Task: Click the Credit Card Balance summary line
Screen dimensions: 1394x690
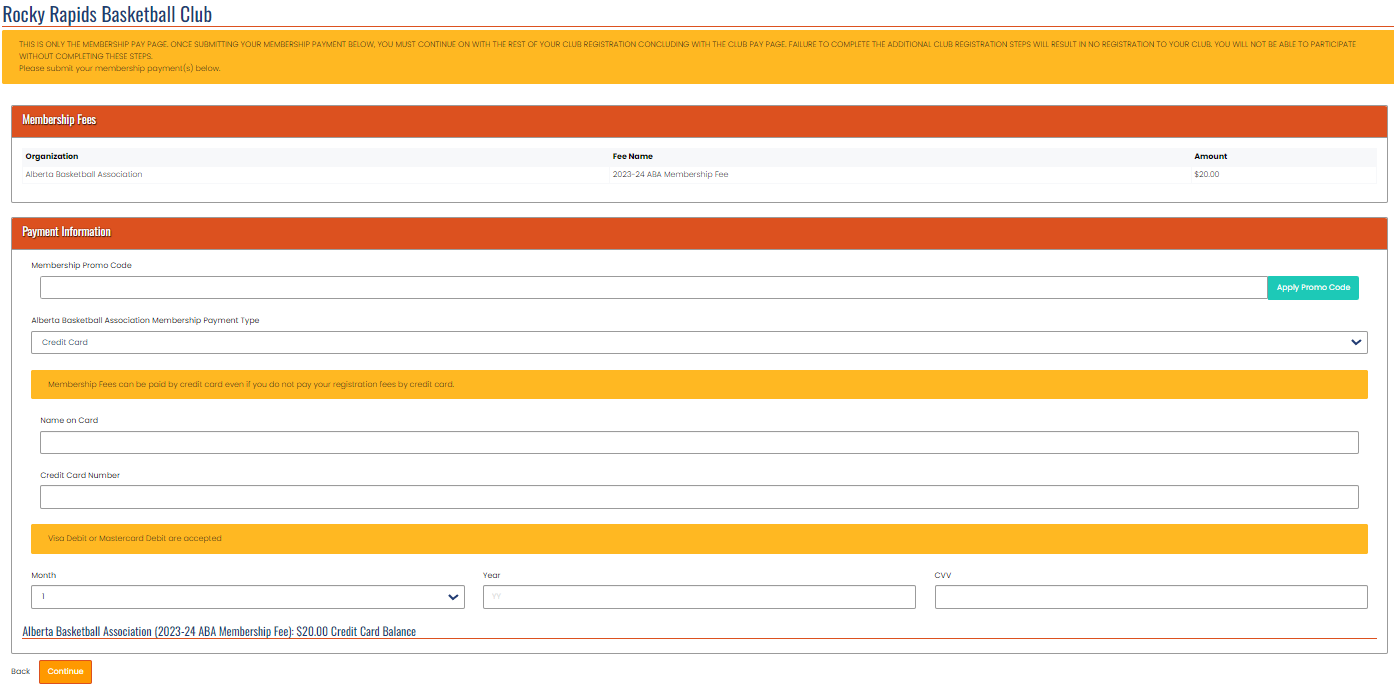Action: click(219, 632)
